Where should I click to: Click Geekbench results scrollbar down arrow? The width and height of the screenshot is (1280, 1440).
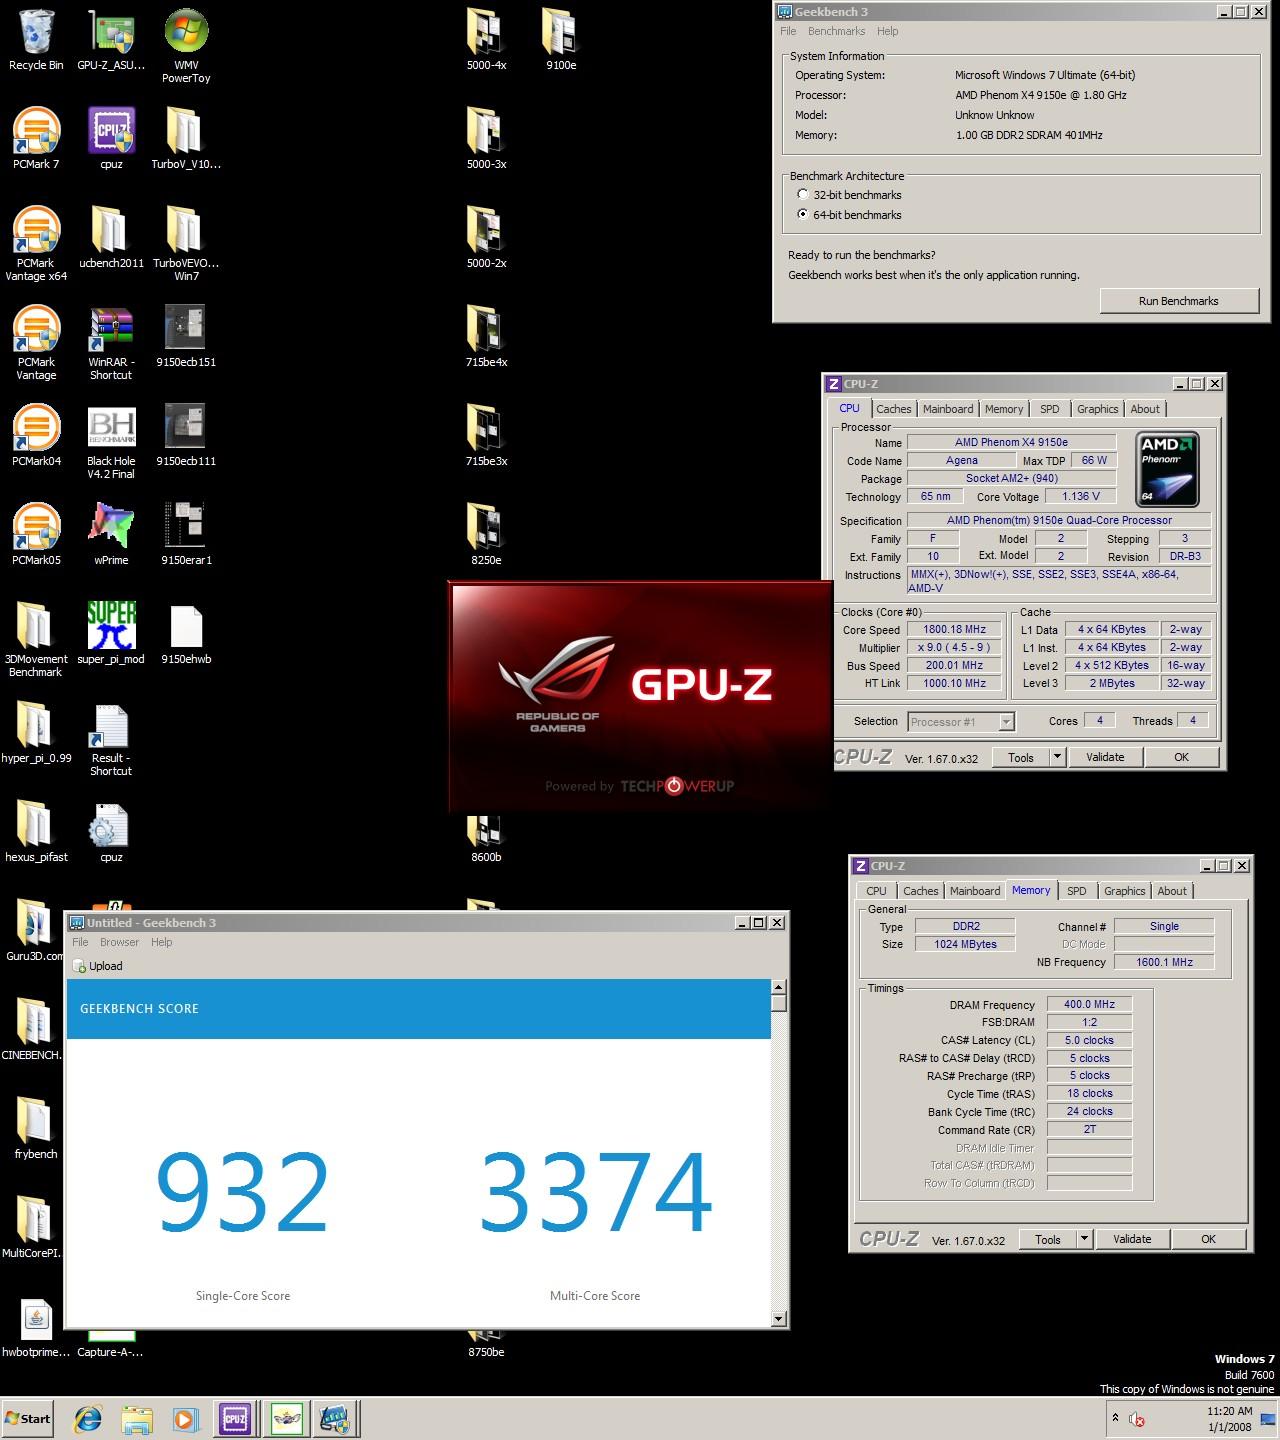[779, 1319]
